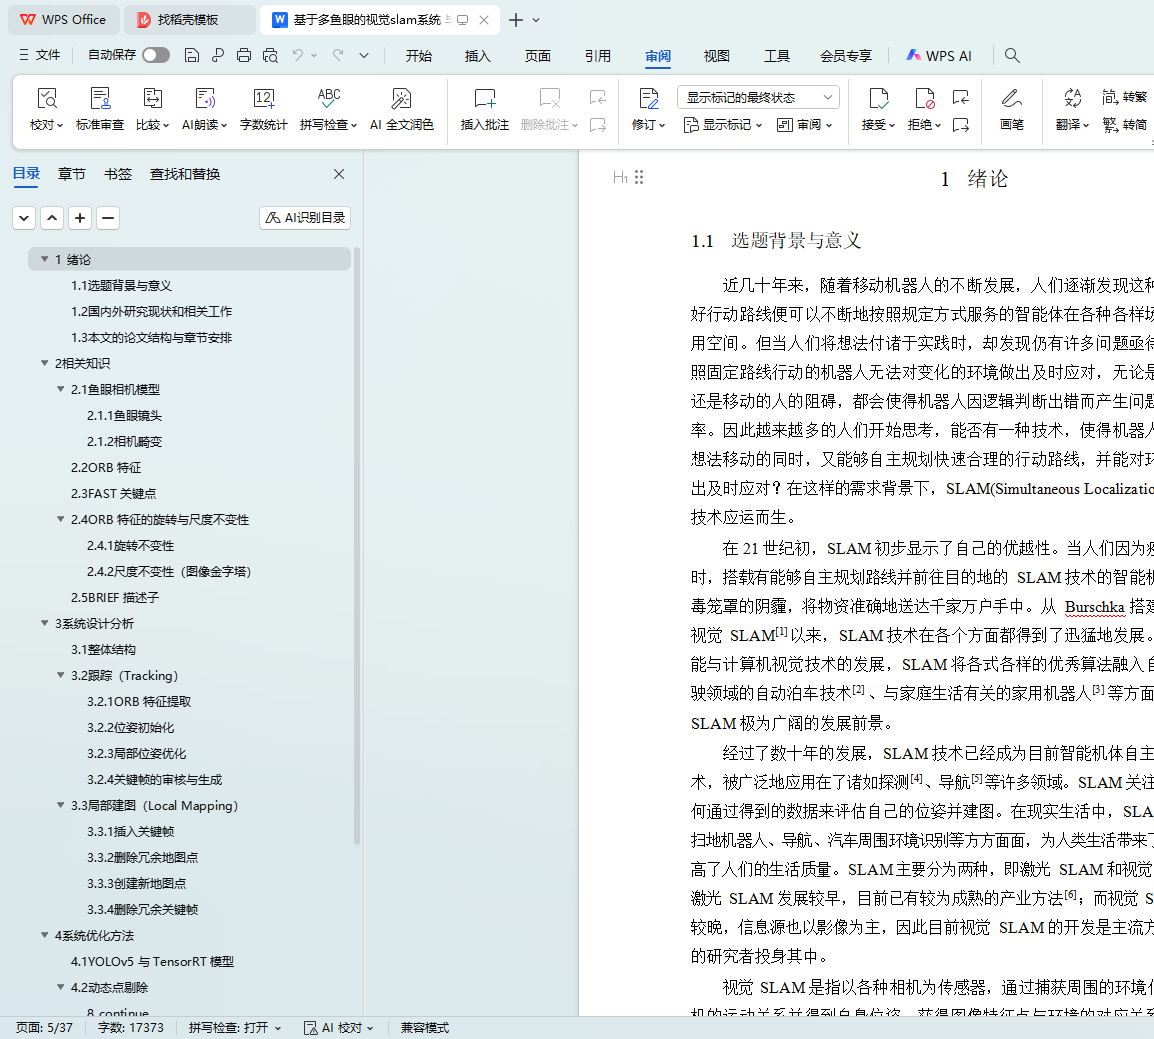Switch to the 视图 ribbon tab
Screen dimensions: 1154x1039
point(716,56)
